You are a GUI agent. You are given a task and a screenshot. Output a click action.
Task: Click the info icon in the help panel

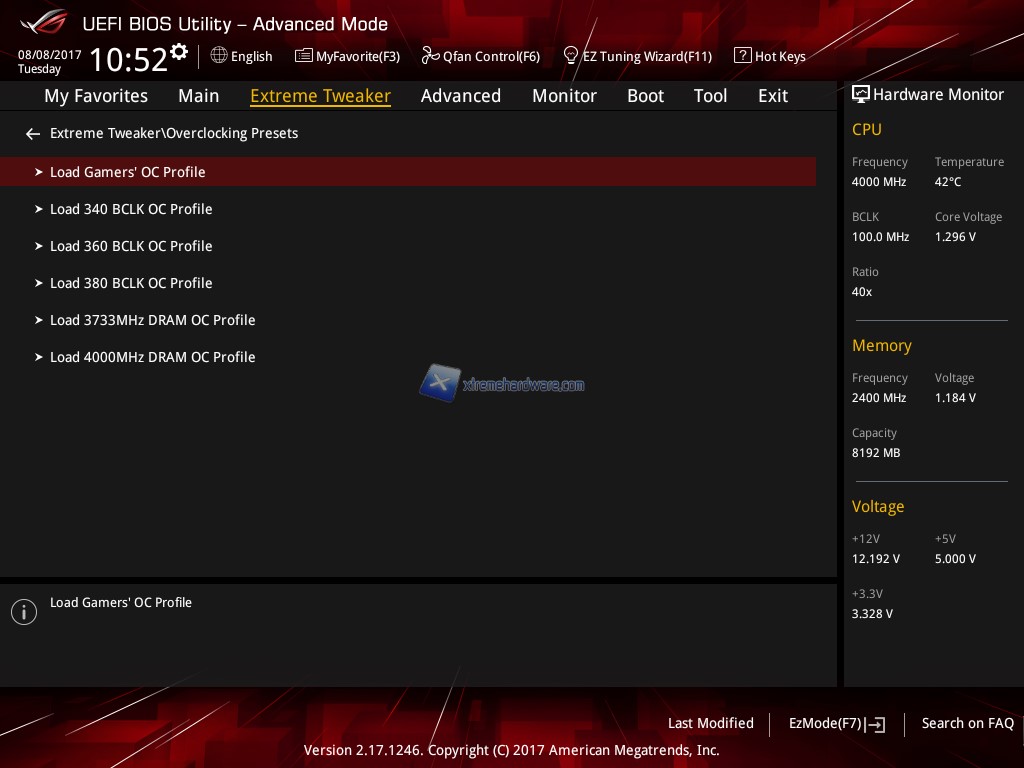(24, 612)
